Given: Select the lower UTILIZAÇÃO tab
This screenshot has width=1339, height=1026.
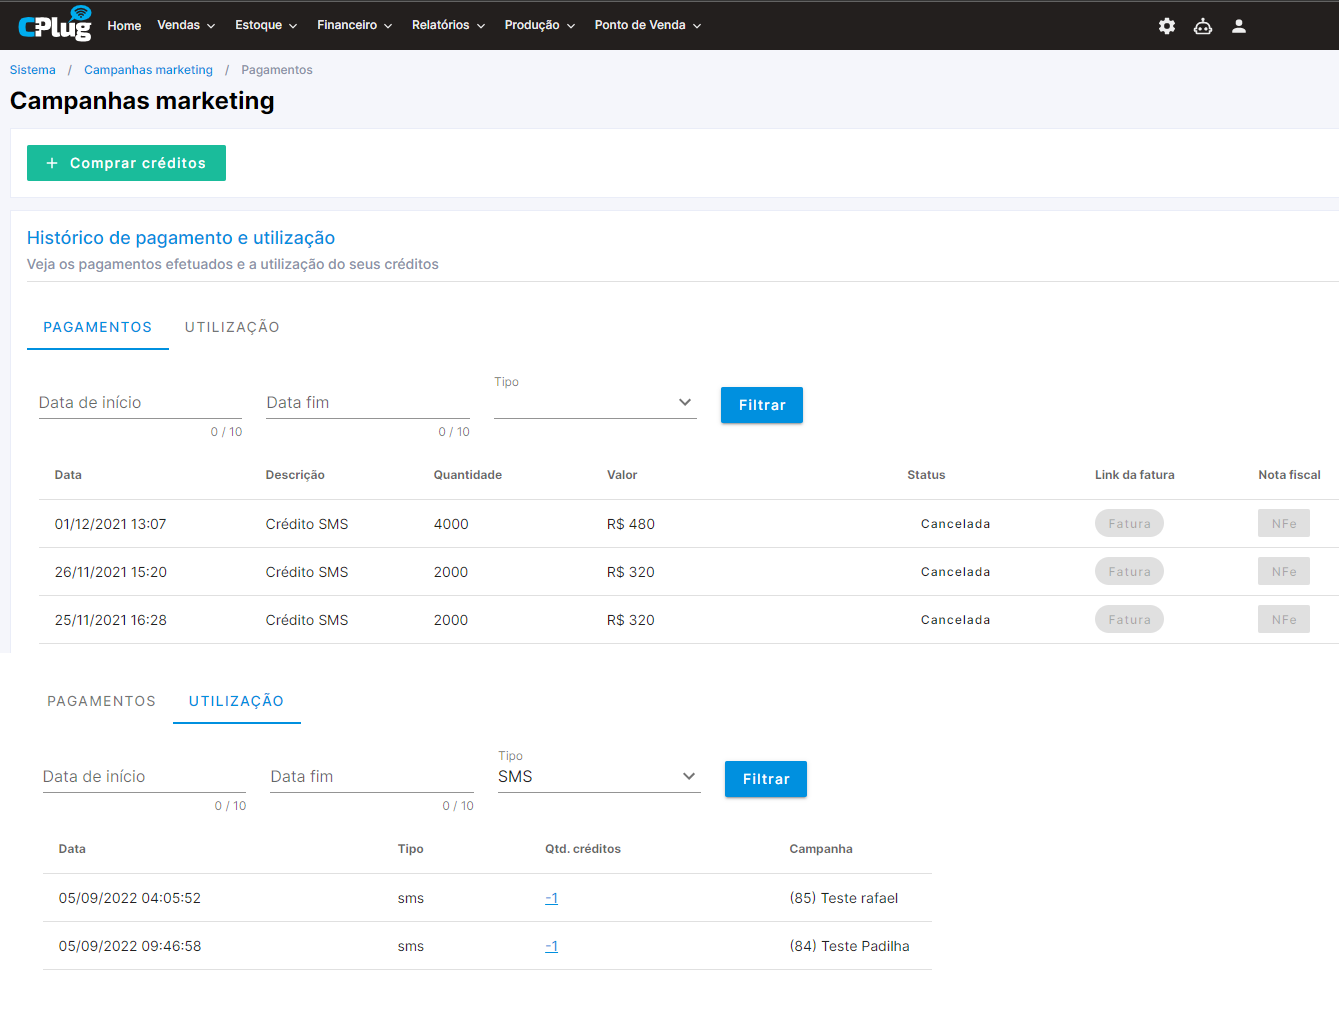Looking at the screenshot, I should coord(237,701).
